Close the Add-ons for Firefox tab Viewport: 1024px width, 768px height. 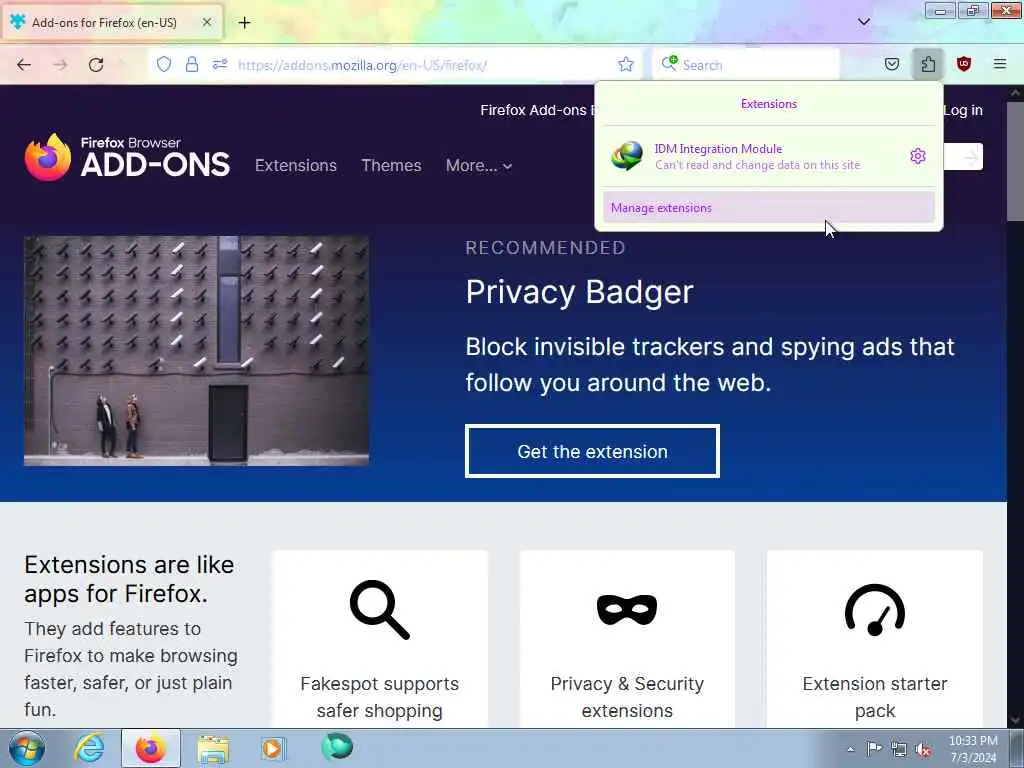click(206, 22)
